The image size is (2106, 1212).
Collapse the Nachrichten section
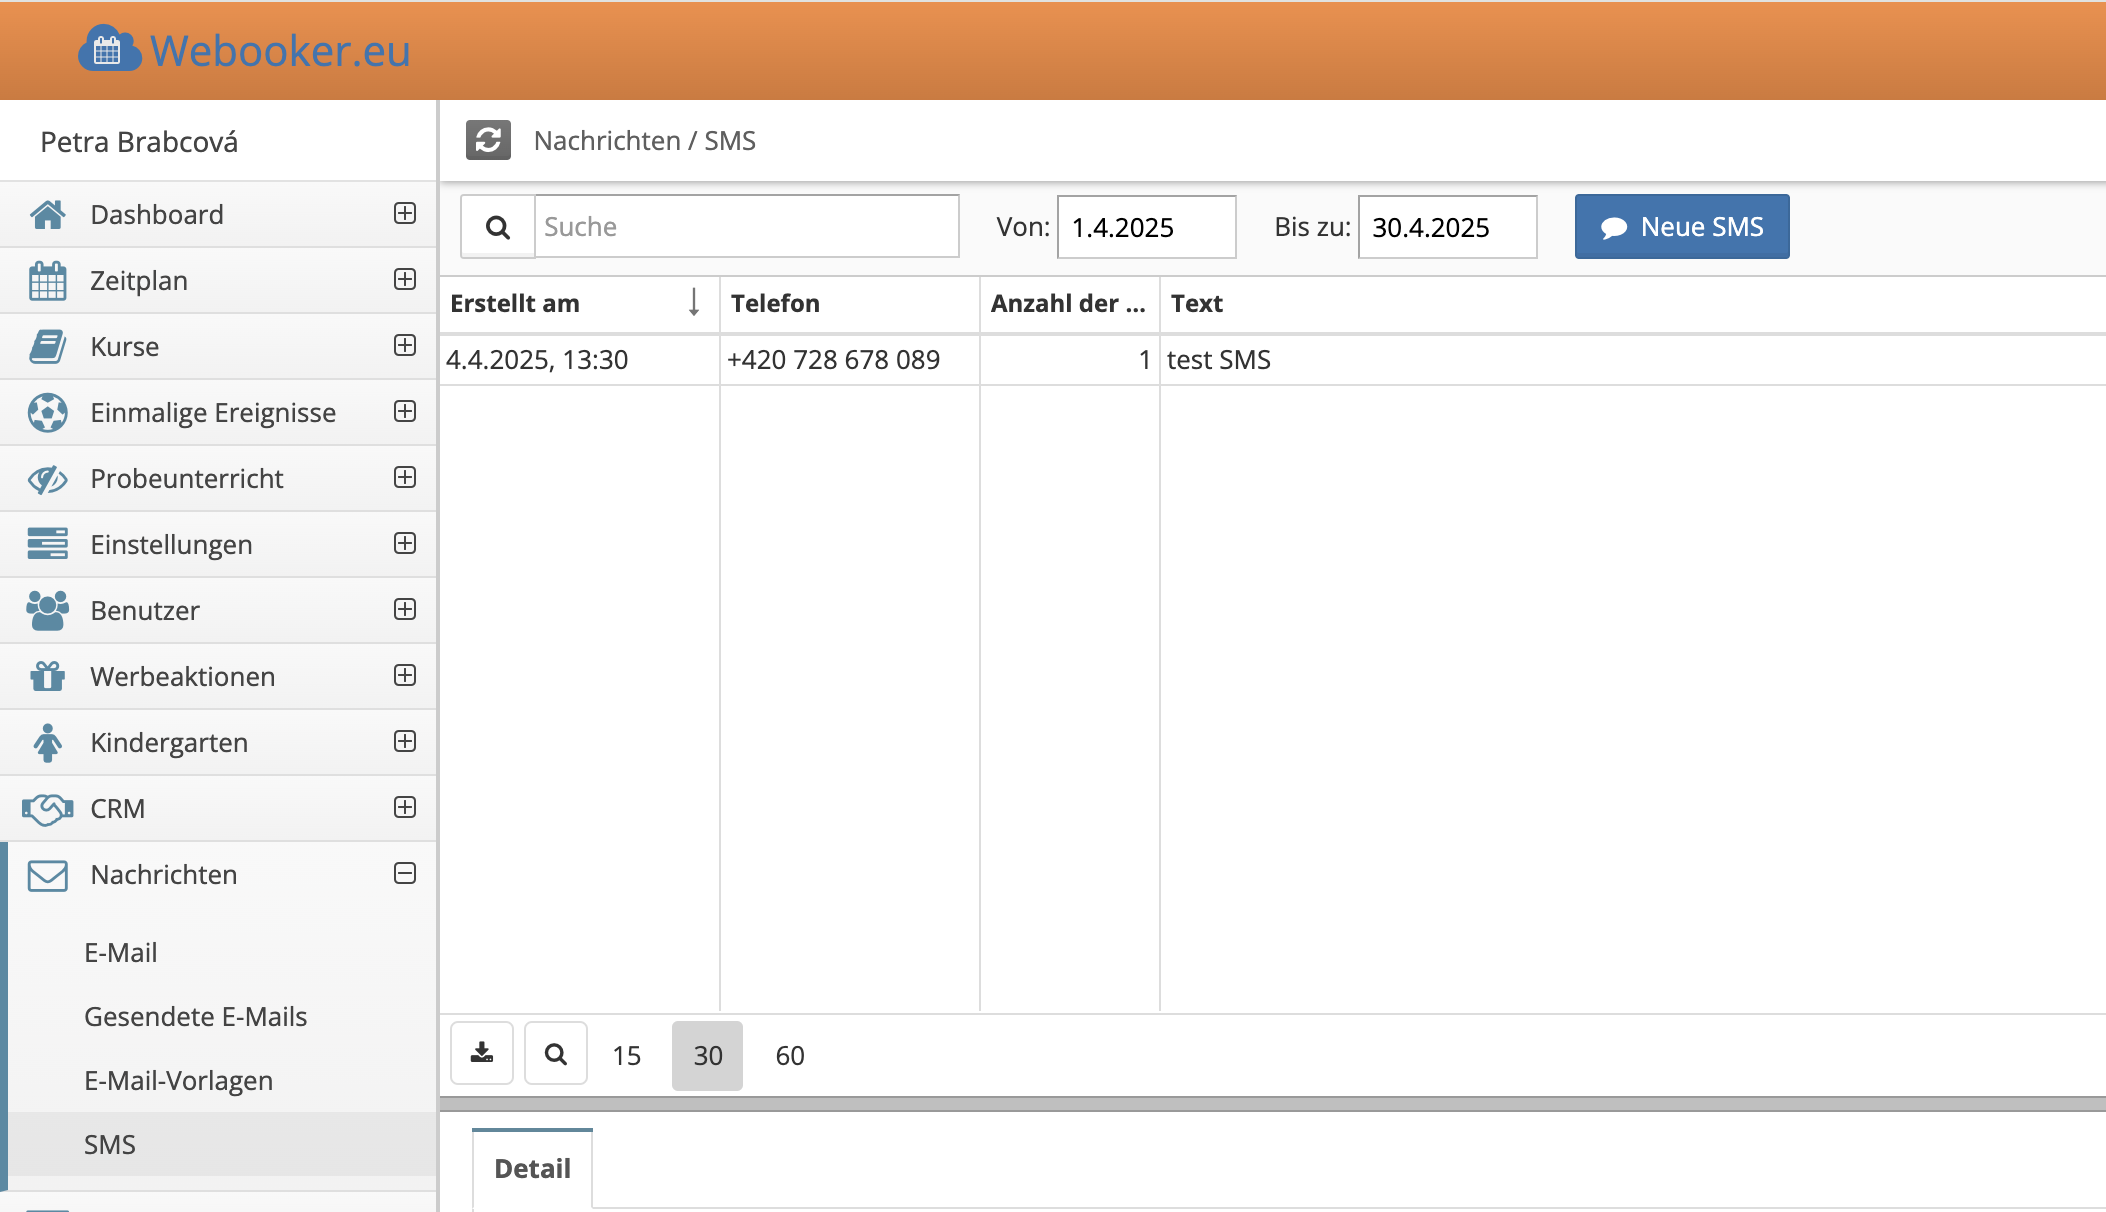point(405,874)
